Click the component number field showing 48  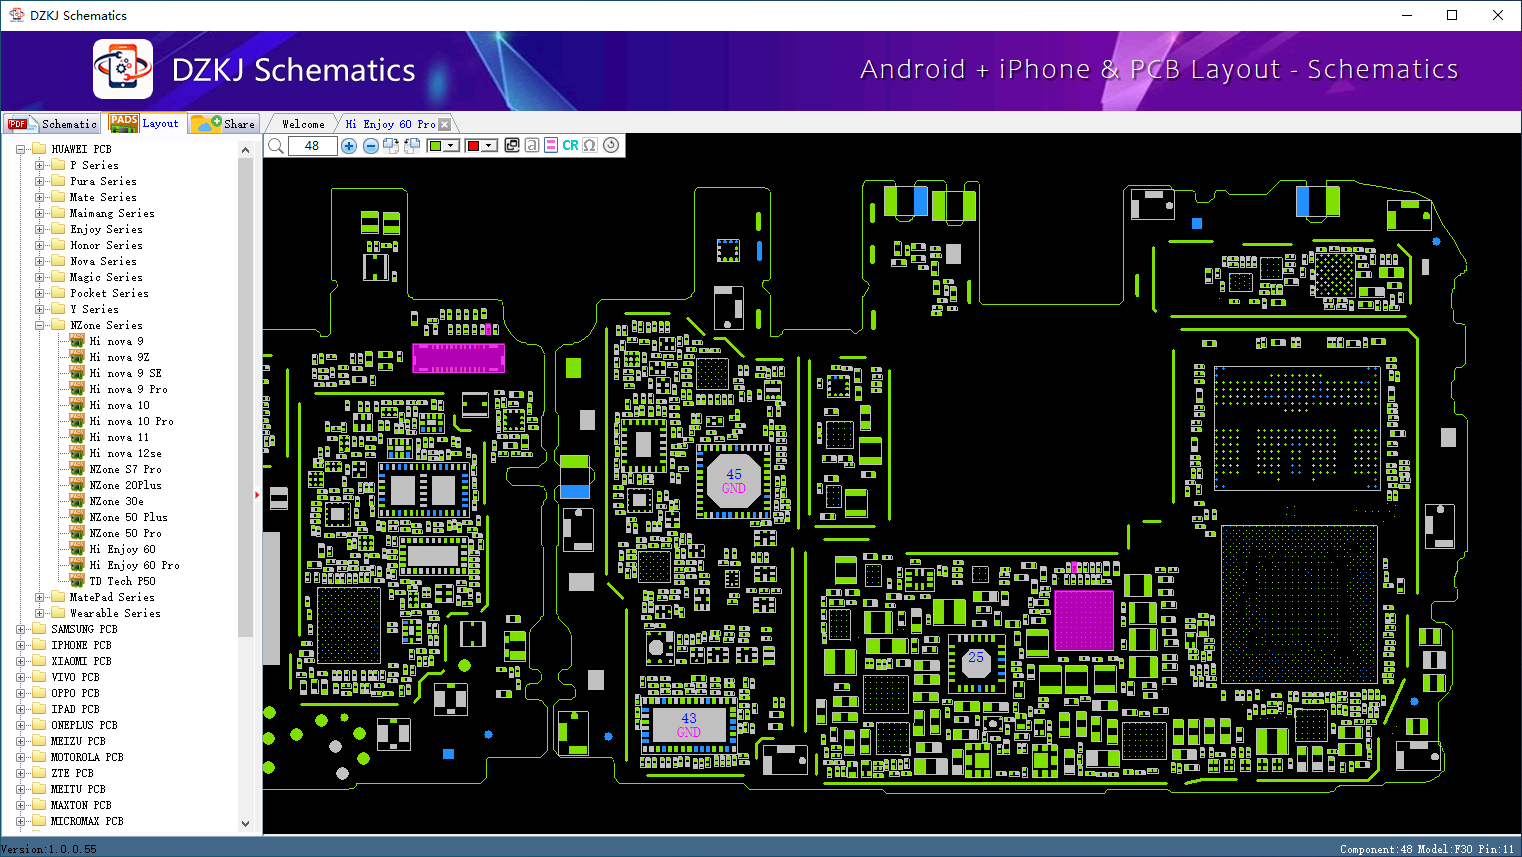[x=312, y=146]
